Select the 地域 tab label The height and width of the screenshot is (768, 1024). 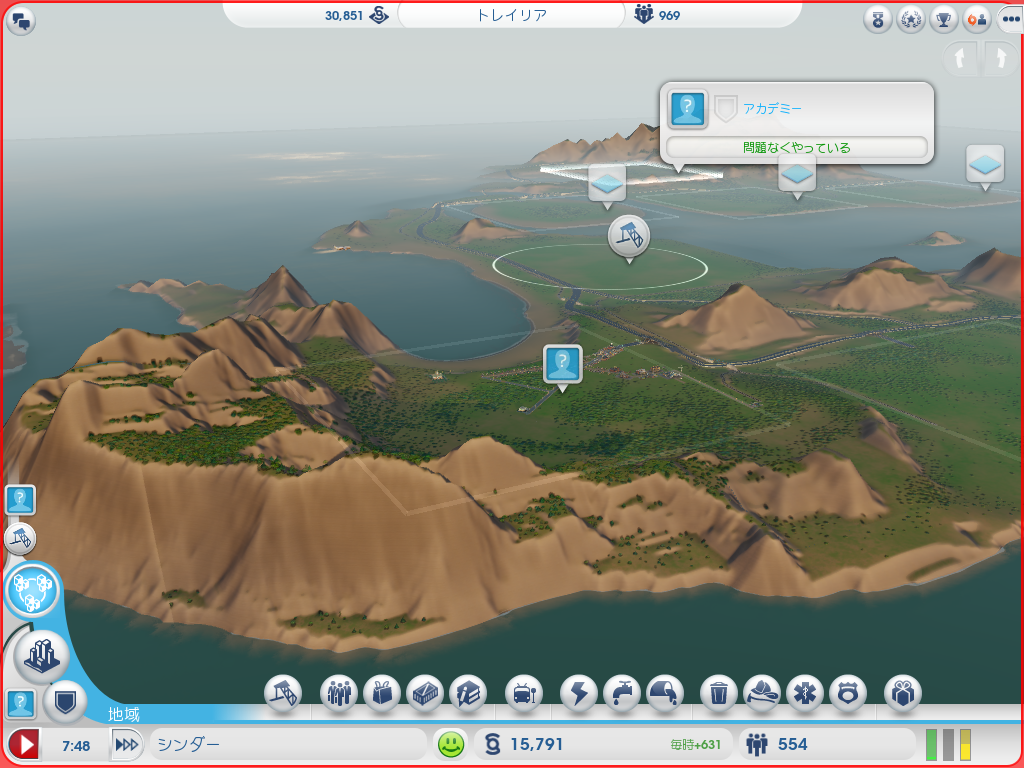(123, 714)
